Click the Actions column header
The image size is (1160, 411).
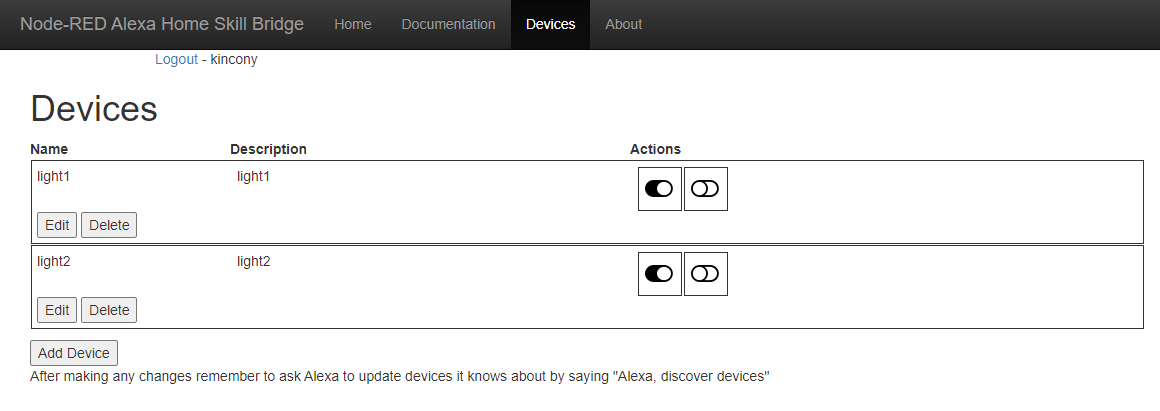(655, 149)
